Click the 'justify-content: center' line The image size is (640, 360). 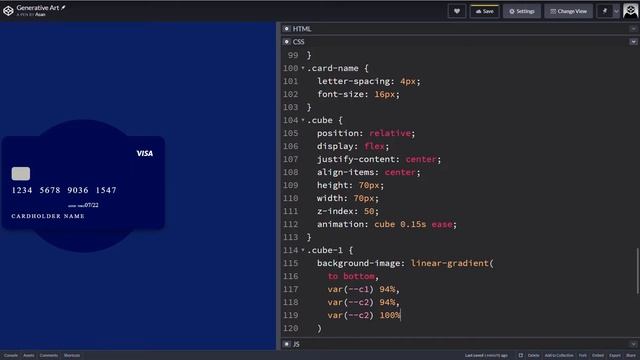point(379,159)
